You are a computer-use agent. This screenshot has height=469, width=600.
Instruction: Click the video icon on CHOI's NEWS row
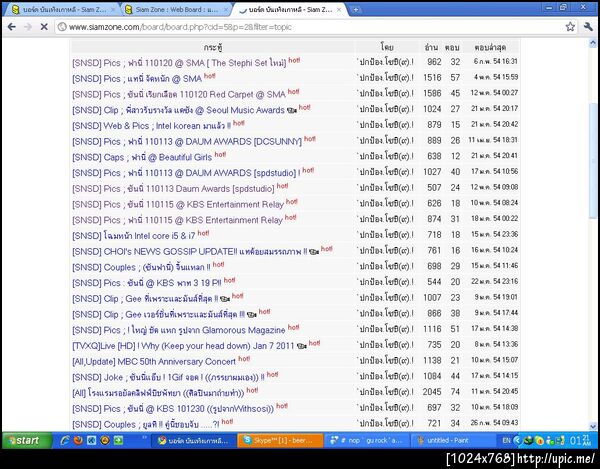(x=314, y=252)
